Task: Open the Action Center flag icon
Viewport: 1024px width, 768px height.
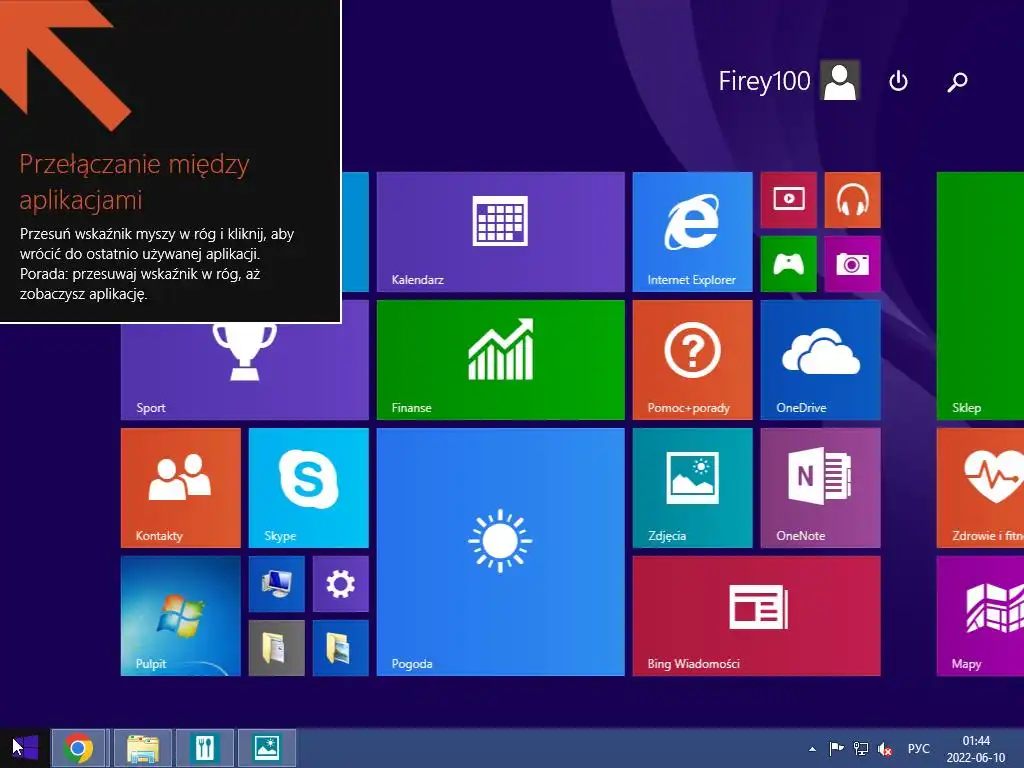Action: tap(836, 748)
